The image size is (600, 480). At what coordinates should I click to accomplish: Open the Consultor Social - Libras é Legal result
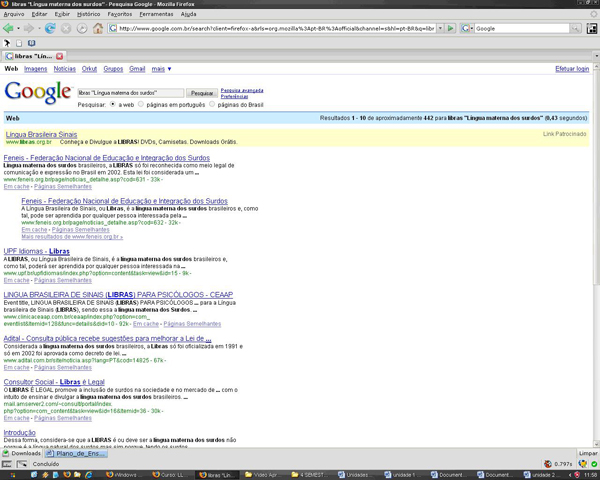pyautogui.click(x=54, y=382)
